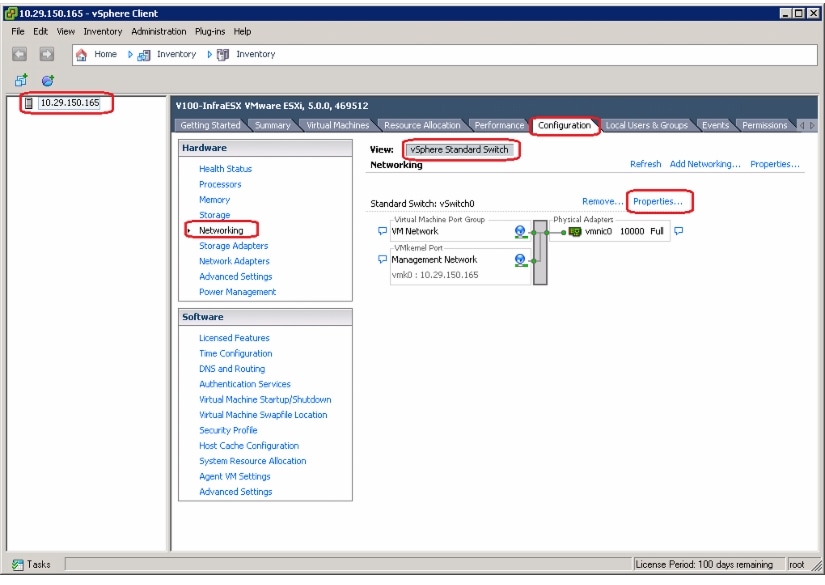Click the Forward navigation arrow
The height and width of the screenshot is (585, 825).
pyautogui.click(x=47, y=54)
